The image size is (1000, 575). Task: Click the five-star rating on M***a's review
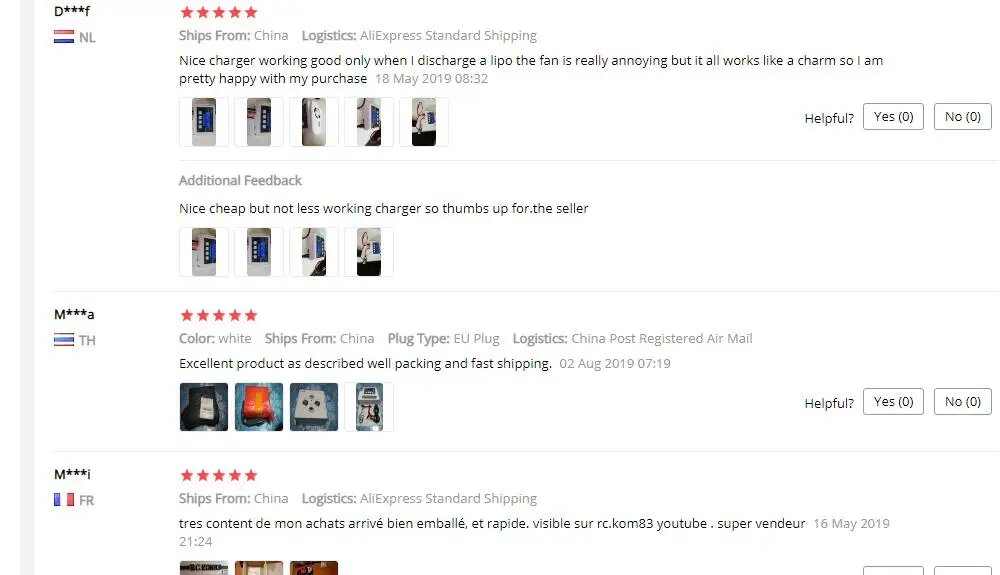pos(219,315)
